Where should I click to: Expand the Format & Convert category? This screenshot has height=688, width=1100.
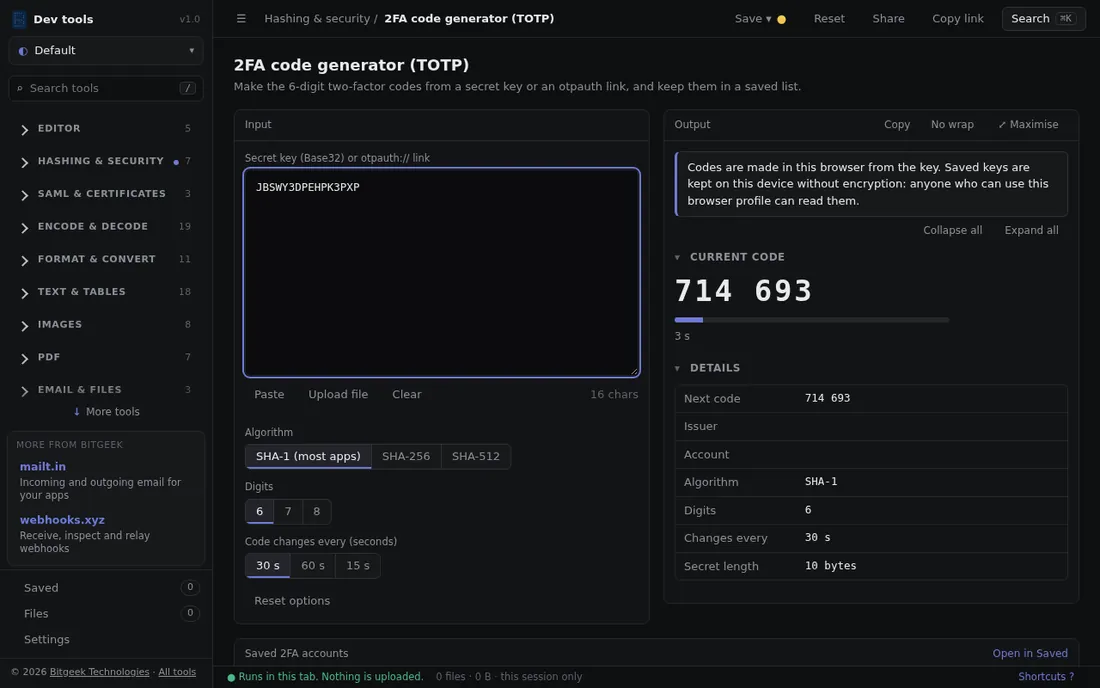[x=106, y=259]
